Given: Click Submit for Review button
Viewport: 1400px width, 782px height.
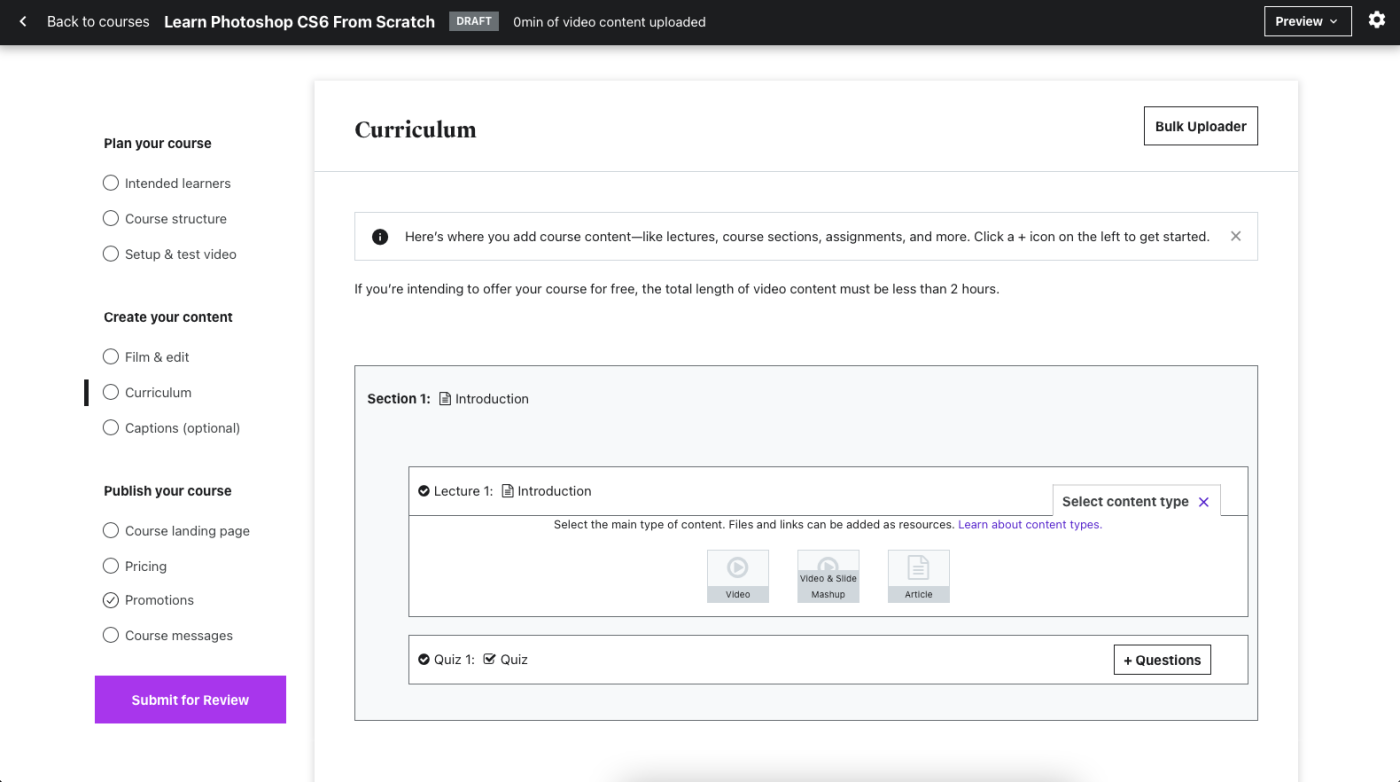Looking at the screenshot, I should 190,700.
